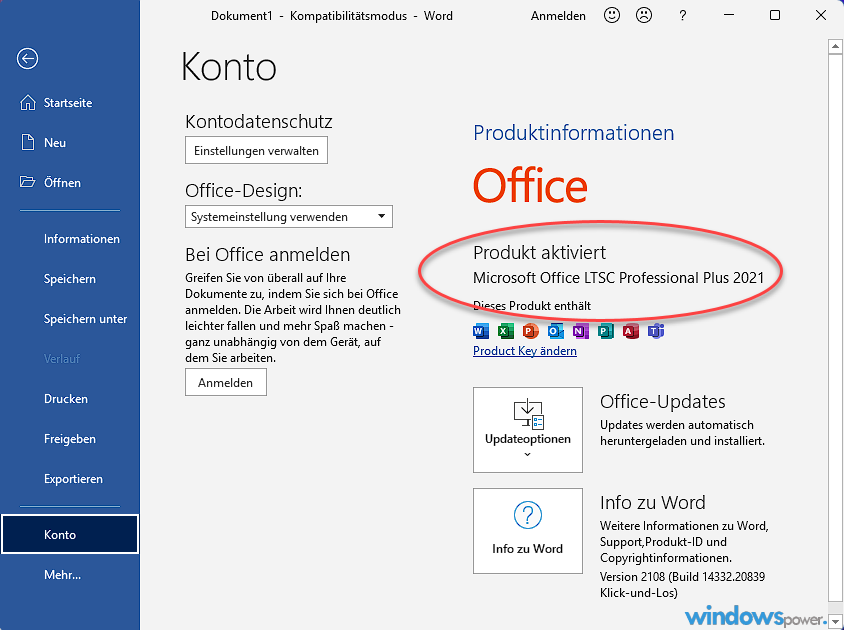
Task: Click the Teams app icon
Action: tap(656, 331)
